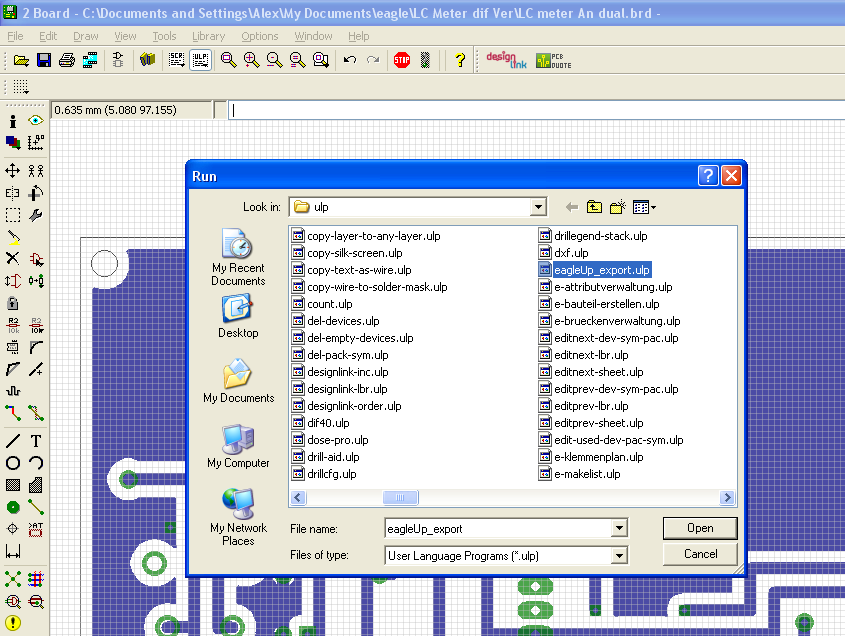
Task: Click the red STOP icon
Action: click(x=402, y=60)
